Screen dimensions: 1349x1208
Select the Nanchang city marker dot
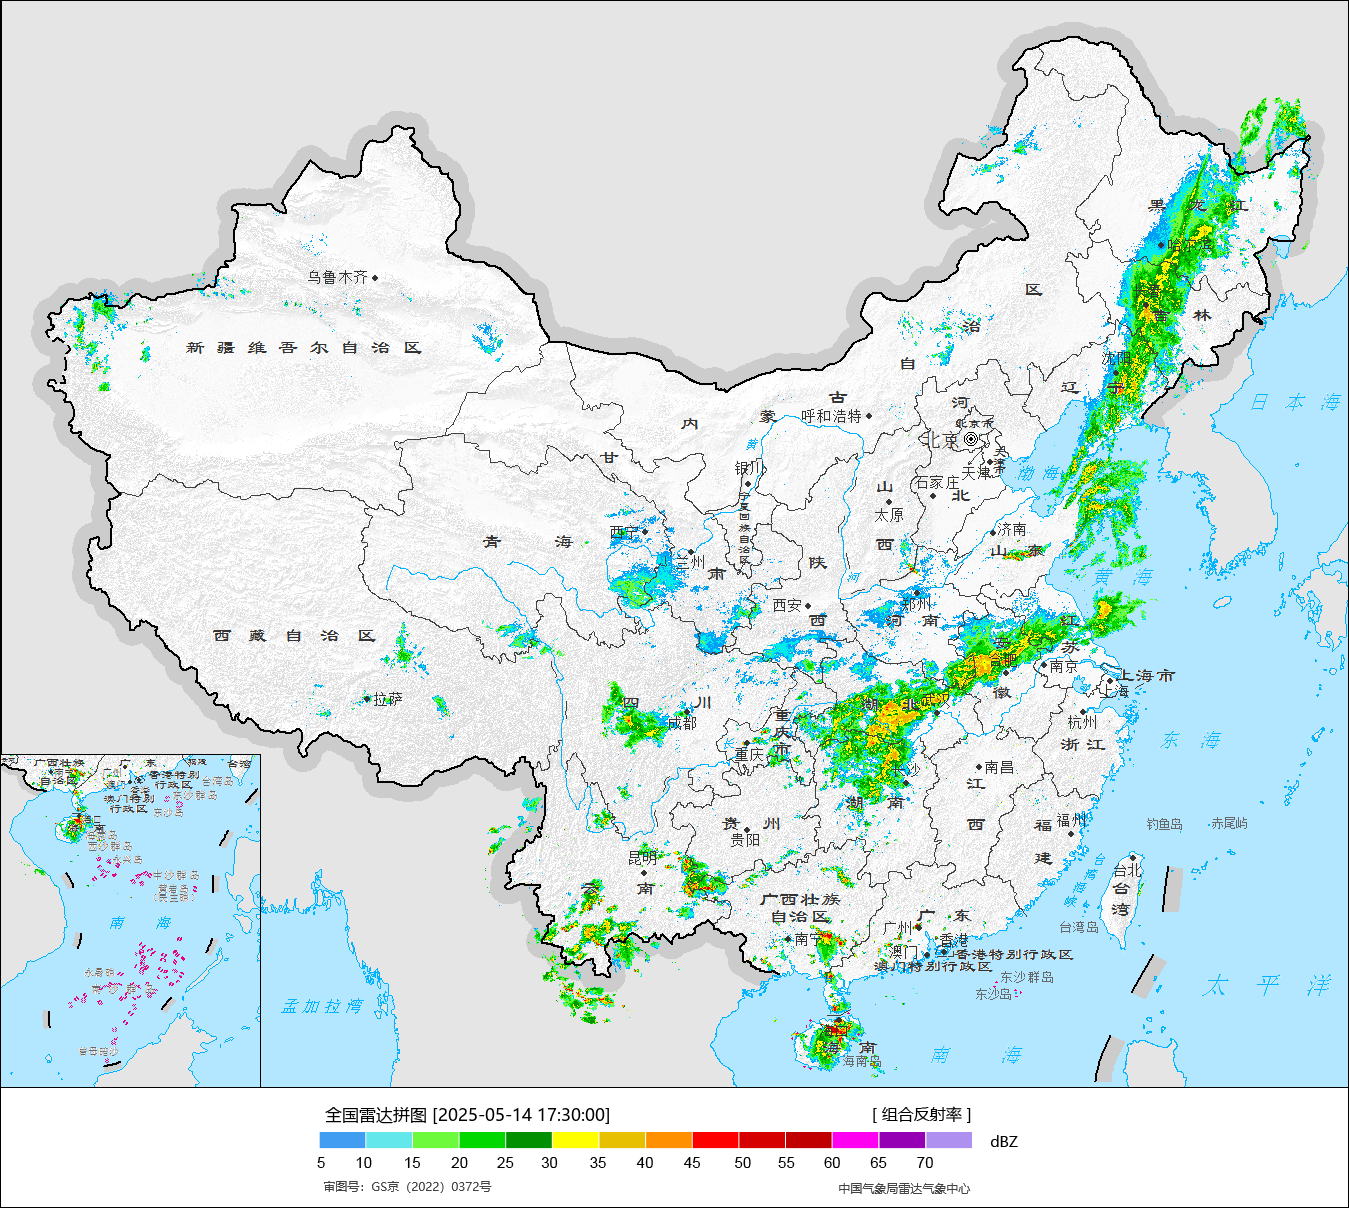[x=979, y=767]
